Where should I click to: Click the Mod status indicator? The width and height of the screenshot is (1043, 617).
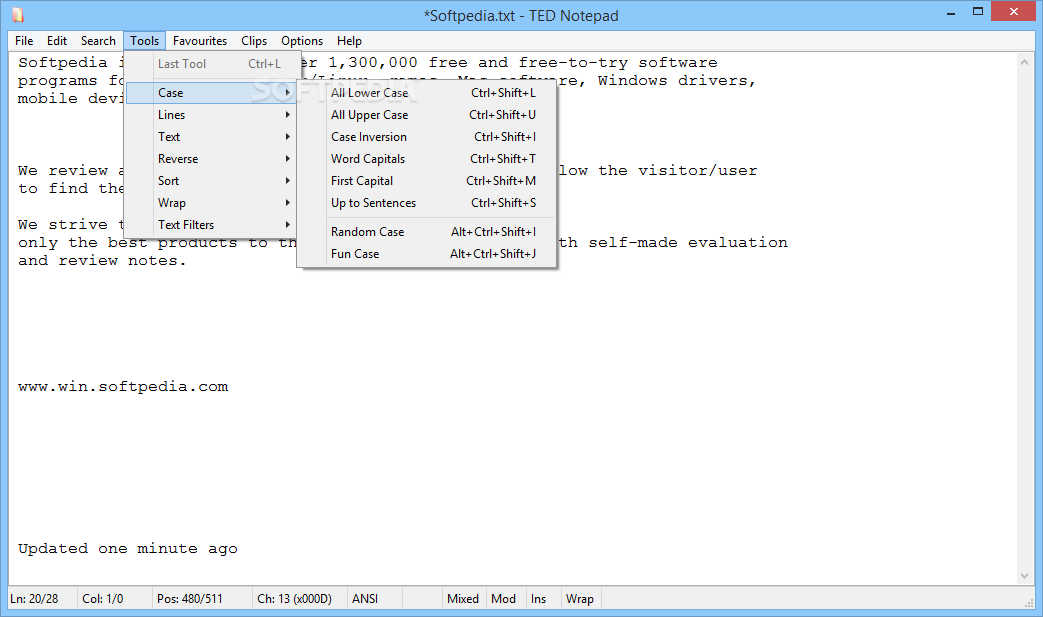click(x=504, y=598)
